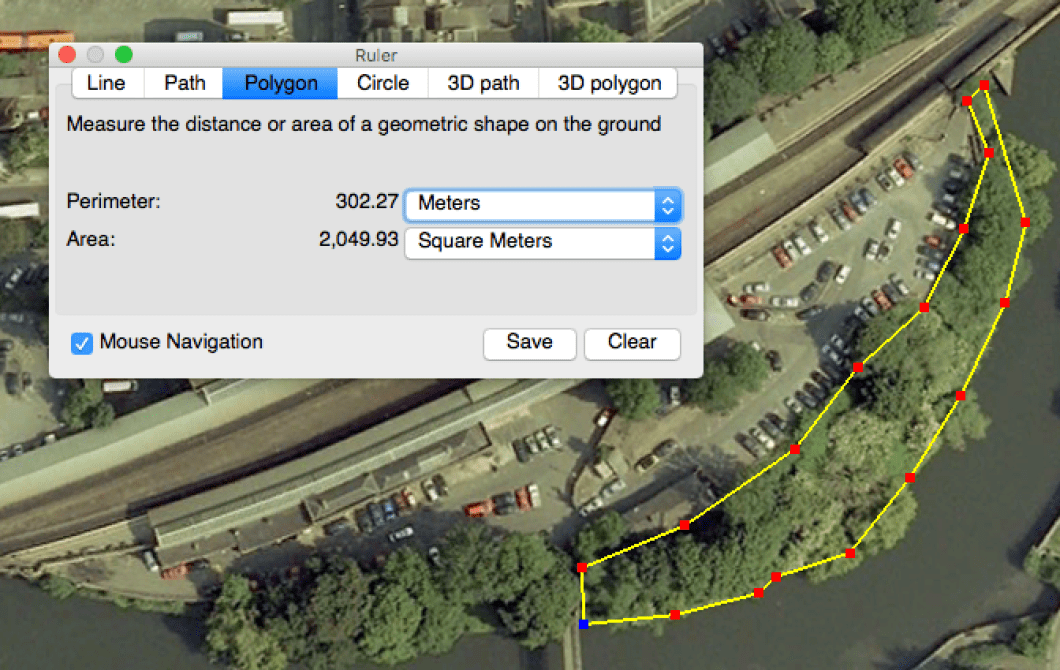
Task: Open the perimeter Meters unit dropdown
Action: (543, 204)
